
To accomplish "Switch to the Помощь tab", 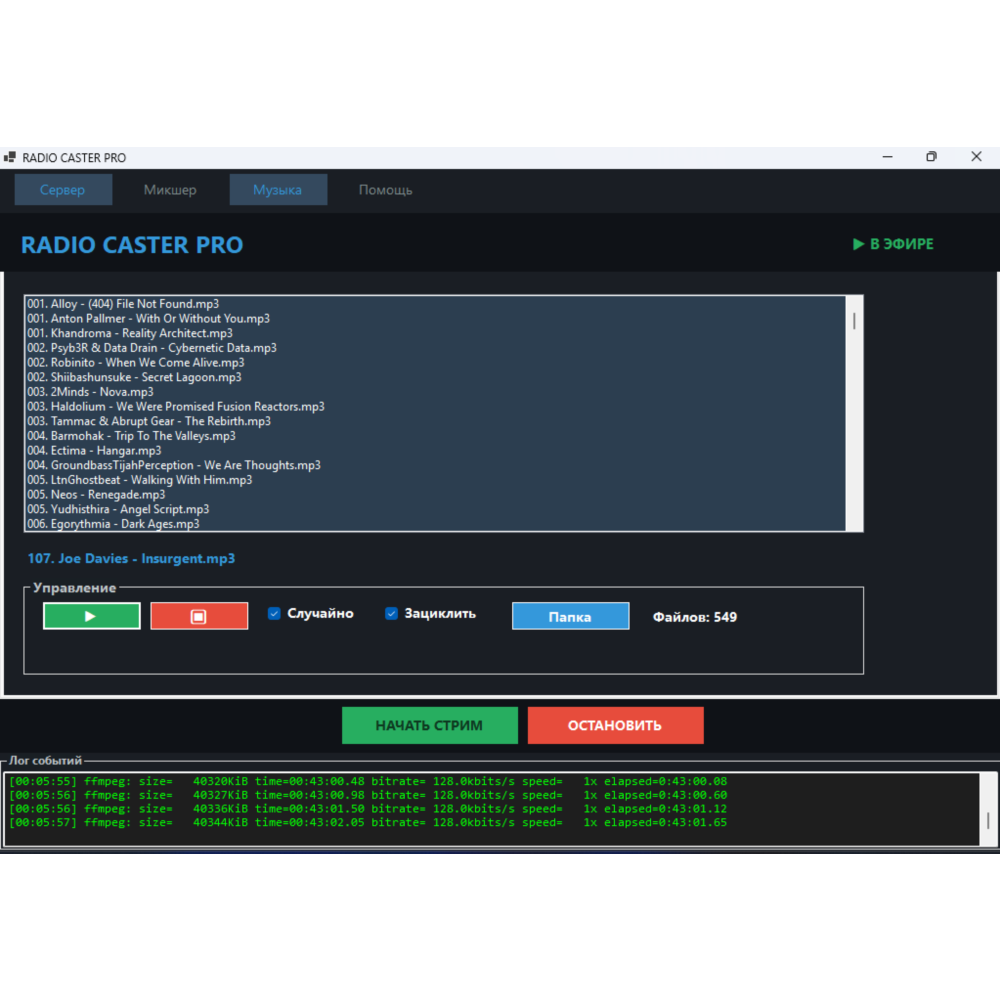I will [x=385, y=189].
